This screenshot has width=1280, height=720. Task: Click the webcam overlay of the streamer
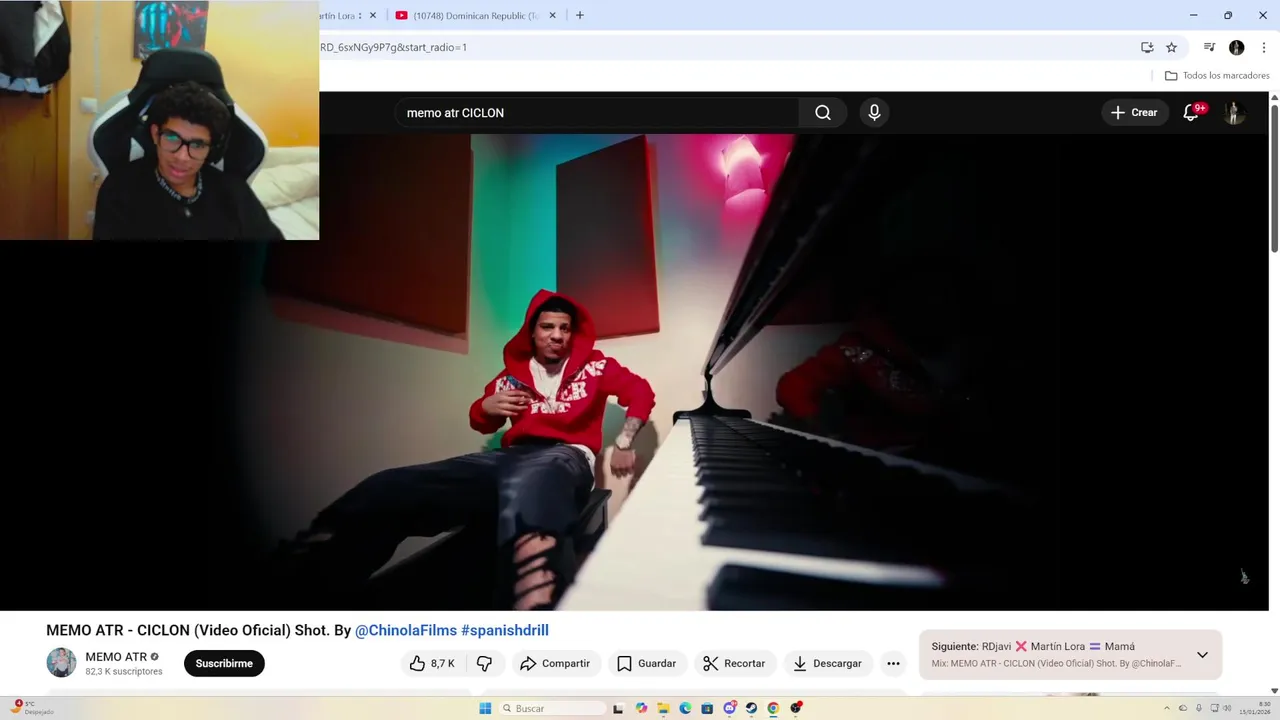click(x=159, y=120)
